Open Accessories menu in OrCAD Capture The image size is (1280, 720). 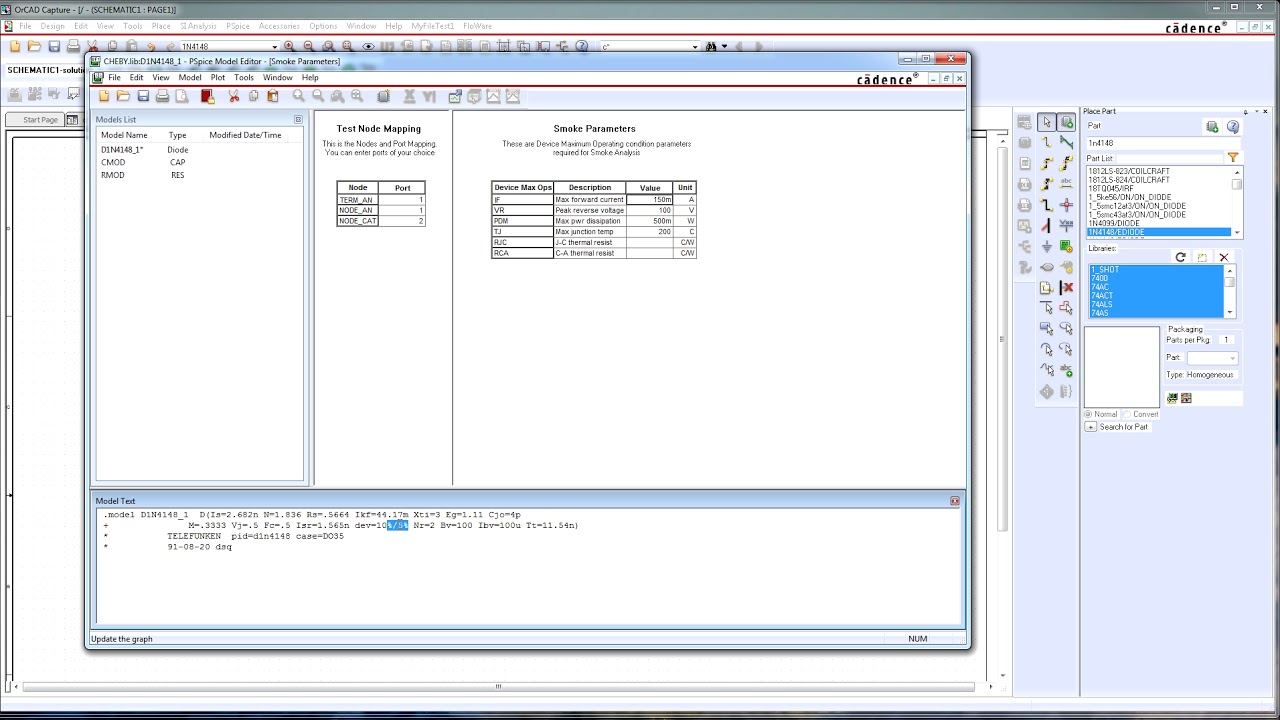pyautogui.click(x=279, y=26)
